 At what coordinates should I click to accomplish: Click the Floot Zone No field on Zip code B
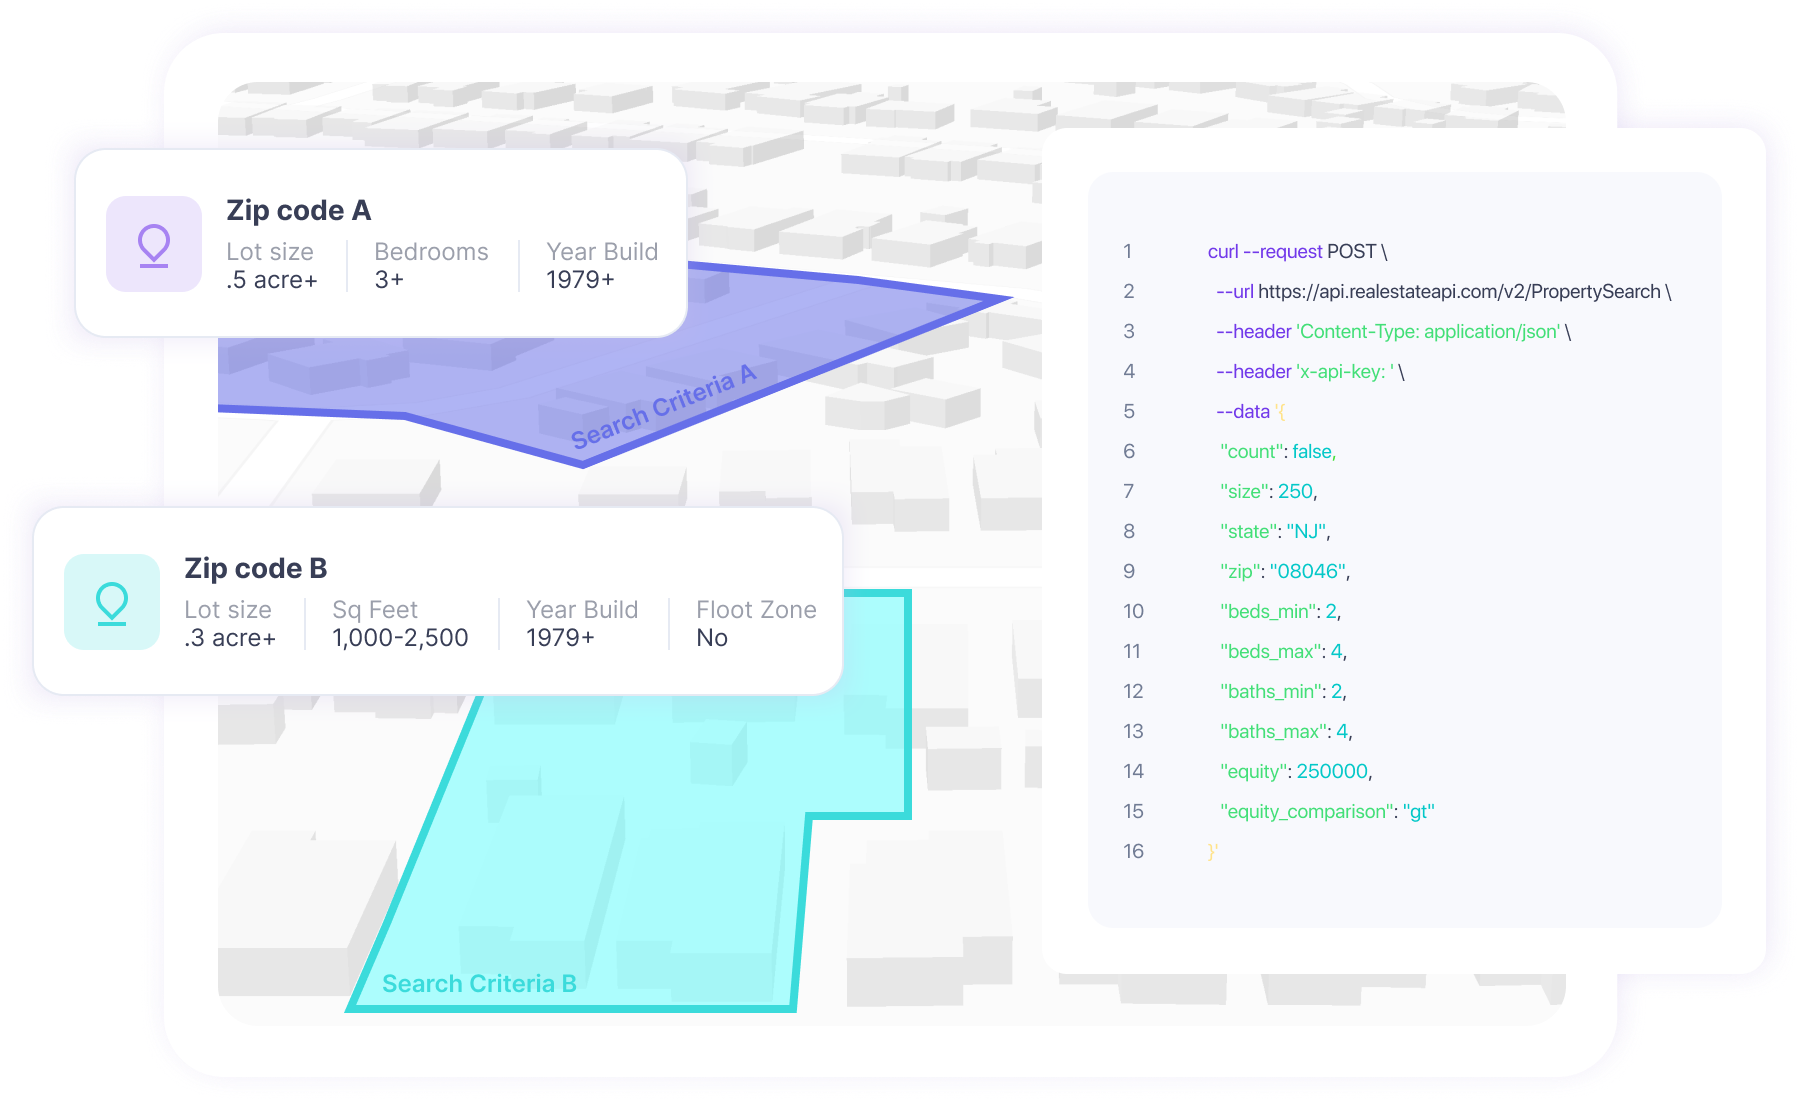click(x=755, y=623)
